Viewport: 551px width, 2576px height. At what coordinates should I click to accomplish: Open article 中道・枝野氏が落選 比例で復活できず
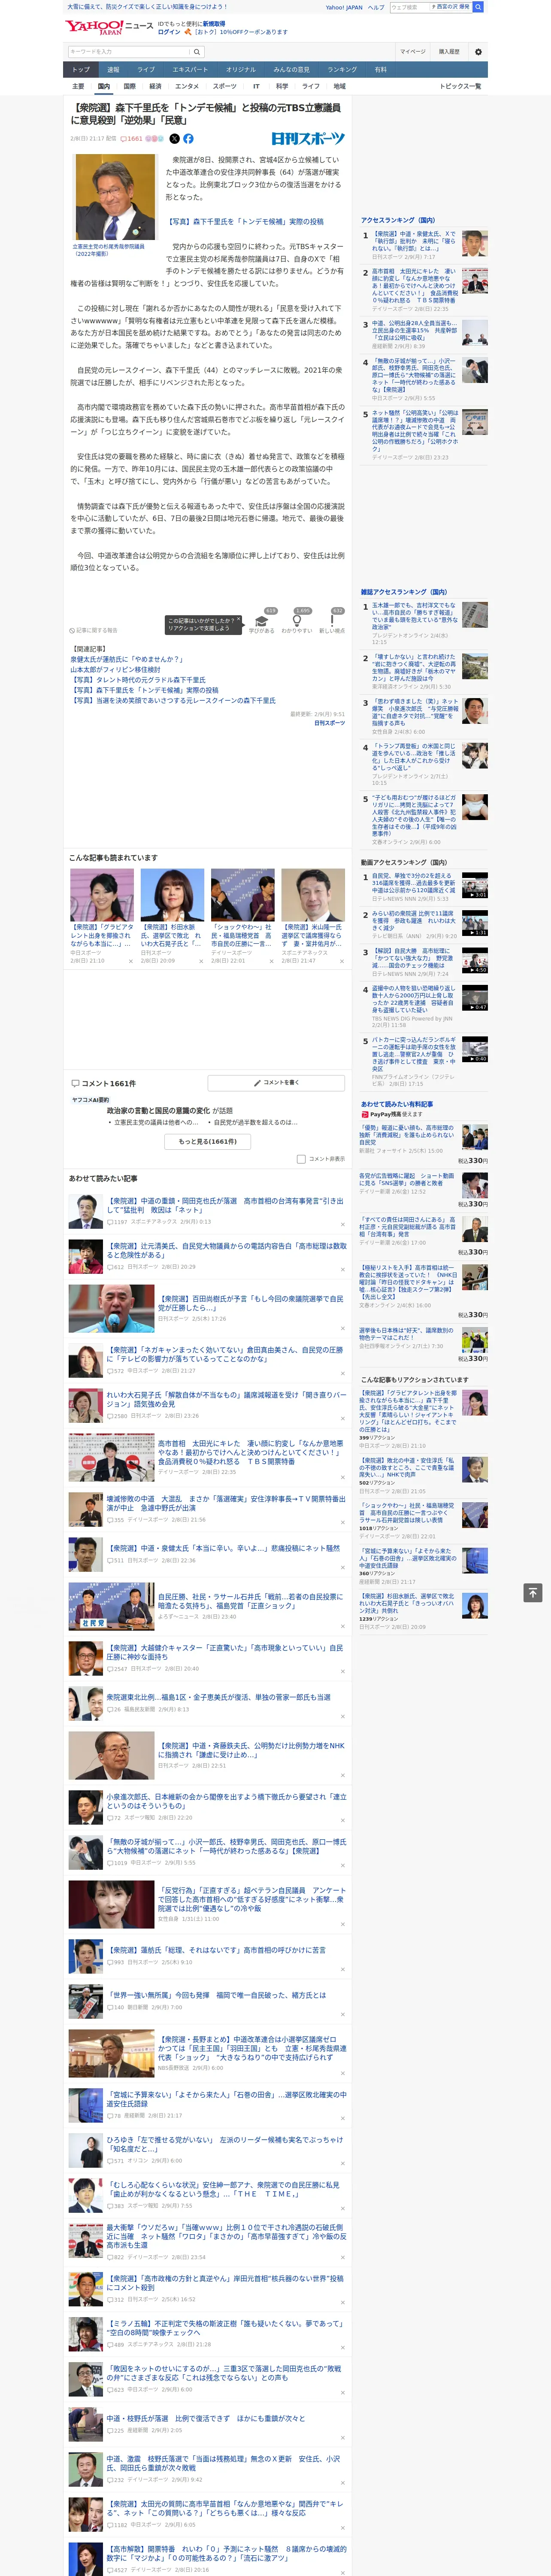point(205,2419)
